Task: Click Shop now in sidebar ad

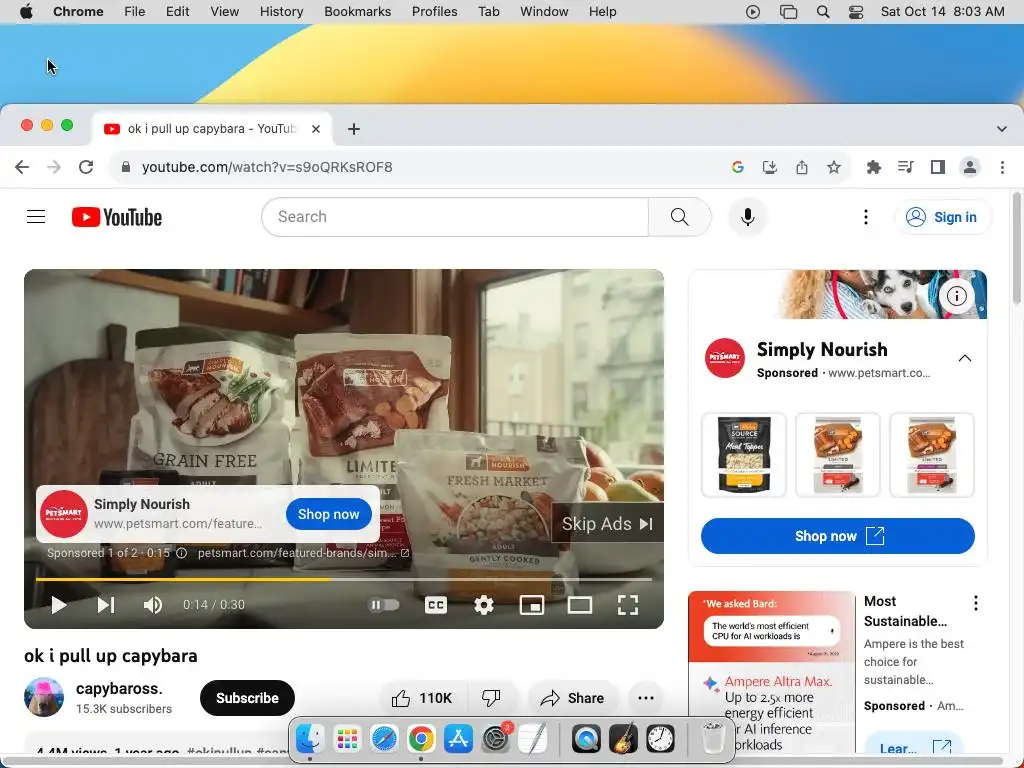Action: [838, 536]
